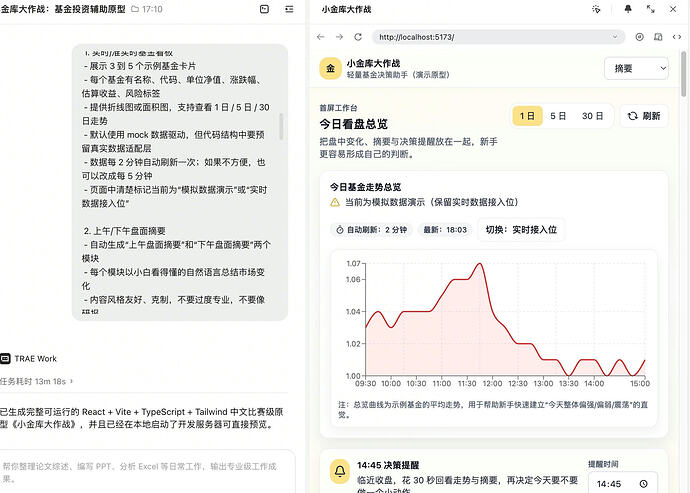
Task: Click the 14:45 reminder time field
Action: point(623,484)
